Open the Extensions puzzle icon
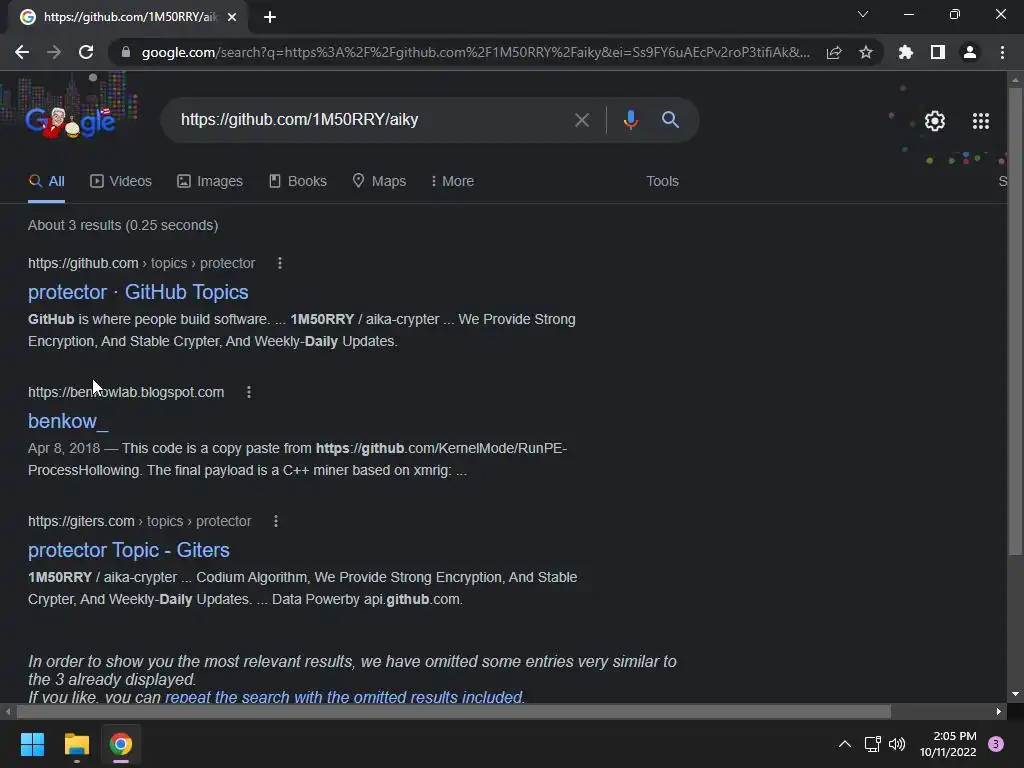The image size is (1024, 768). click(906, 52)
